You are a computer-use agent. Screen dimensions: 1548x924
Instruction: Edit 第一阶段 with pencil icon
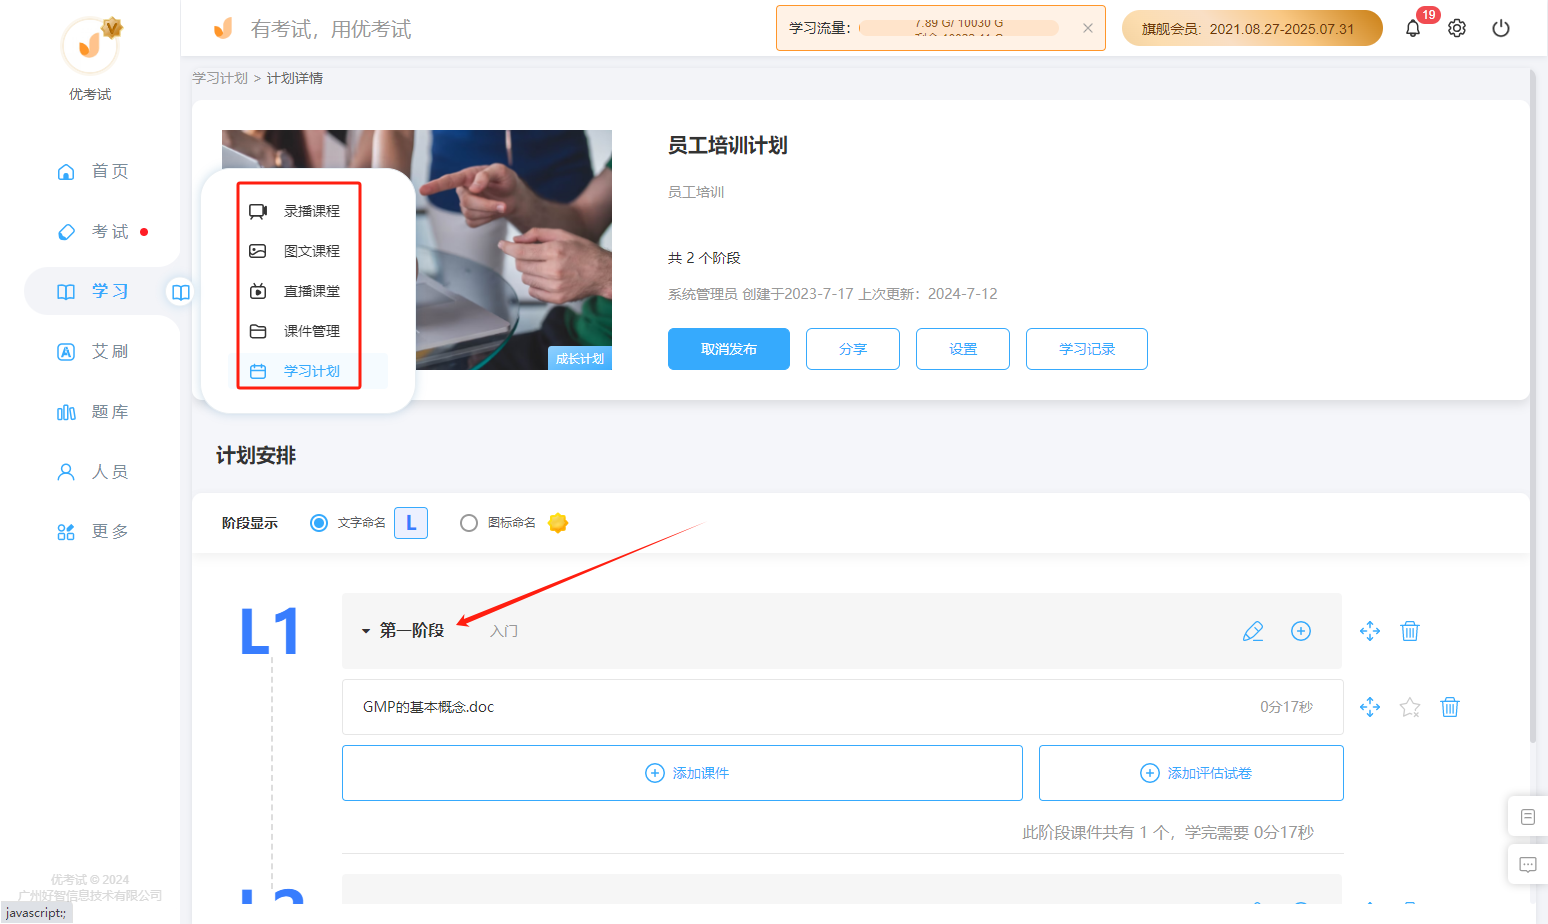[x=1253, y=631]
